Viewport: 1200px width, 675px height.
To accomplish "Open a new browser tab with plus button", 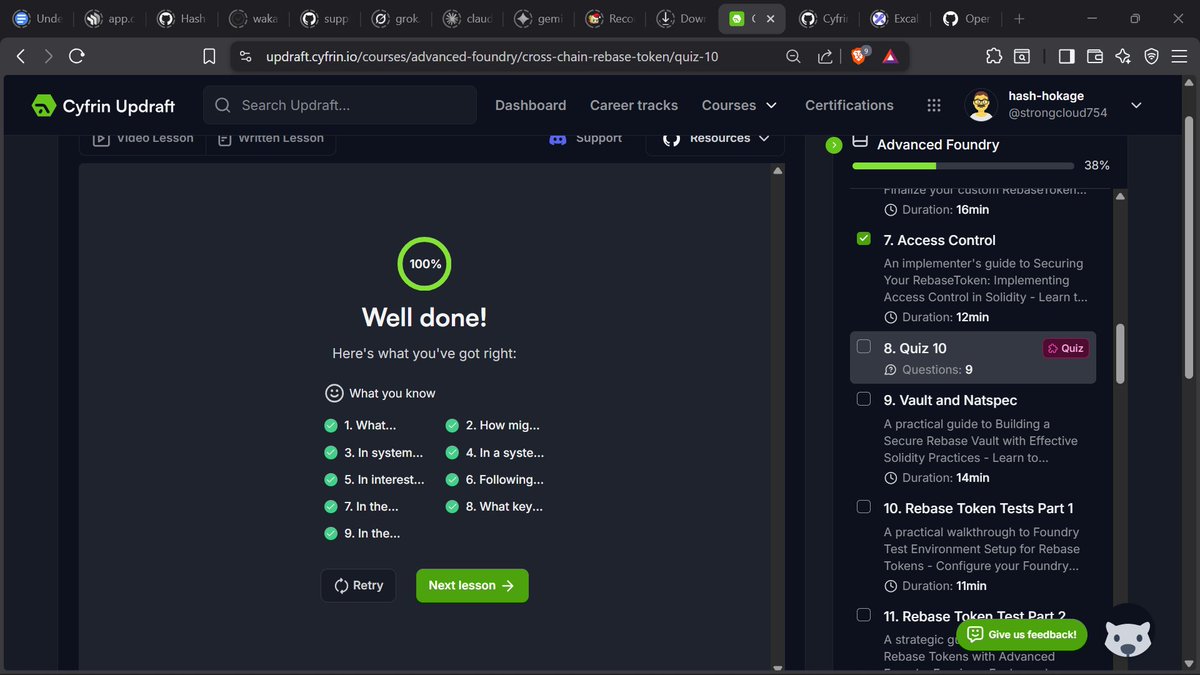I will [1019, 18].
